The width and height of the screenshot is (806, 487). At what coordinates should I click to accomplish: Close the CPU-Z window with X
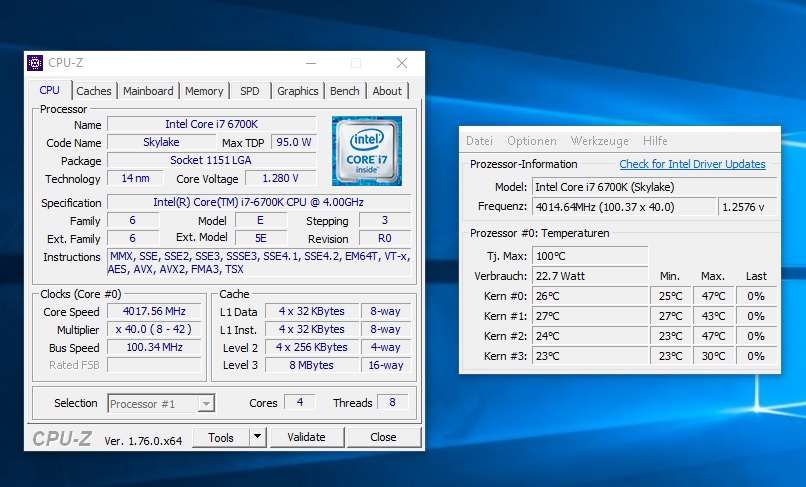pos(402,63)
